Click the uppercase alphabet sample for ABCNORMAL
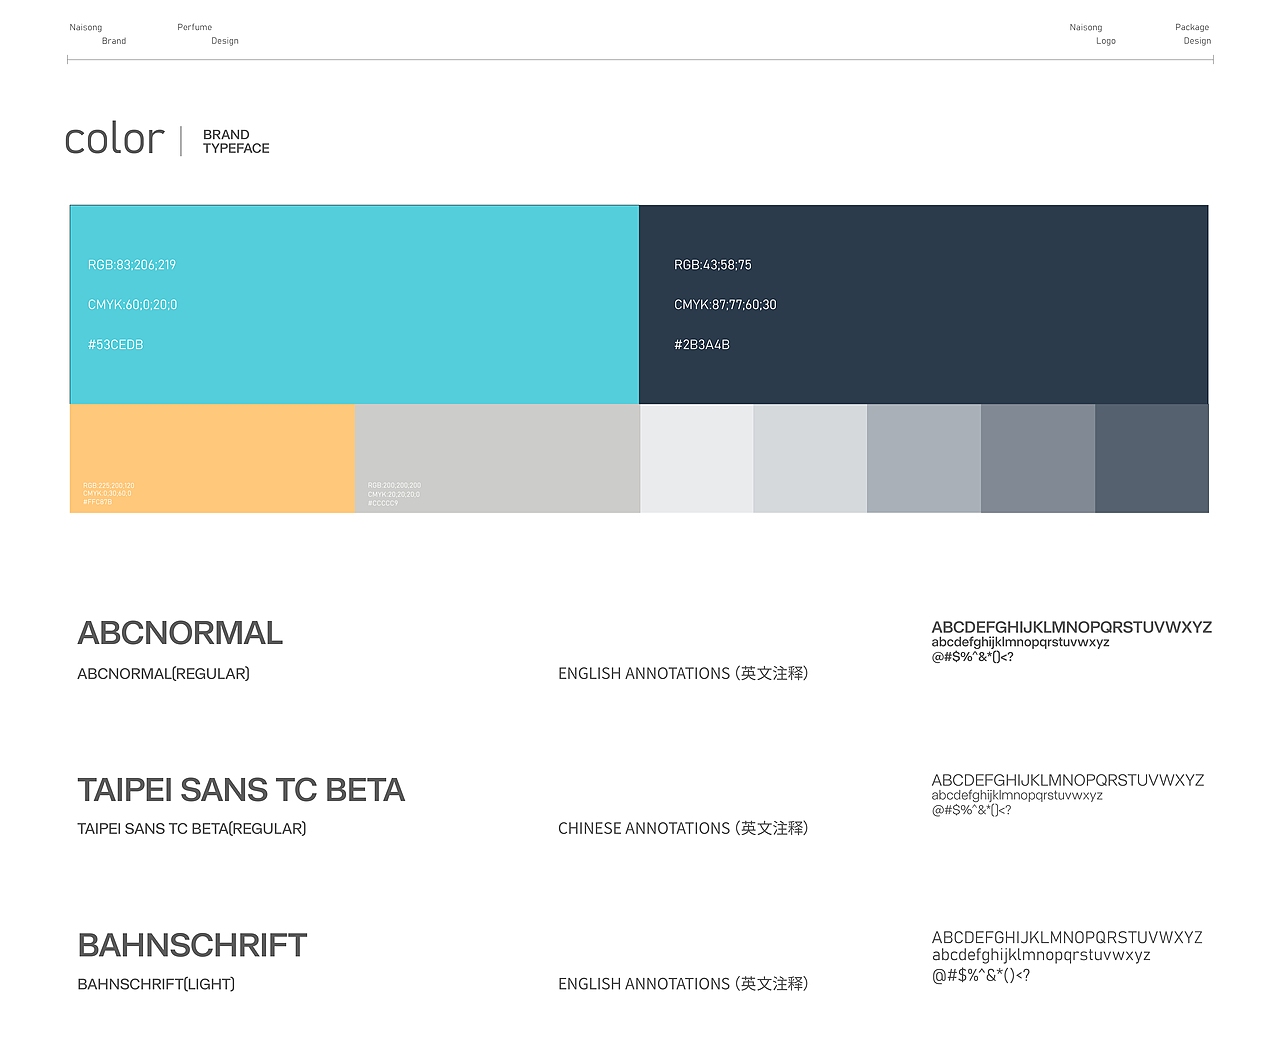This screenshot has width=1280, height=1051. tap(1072, 627)
